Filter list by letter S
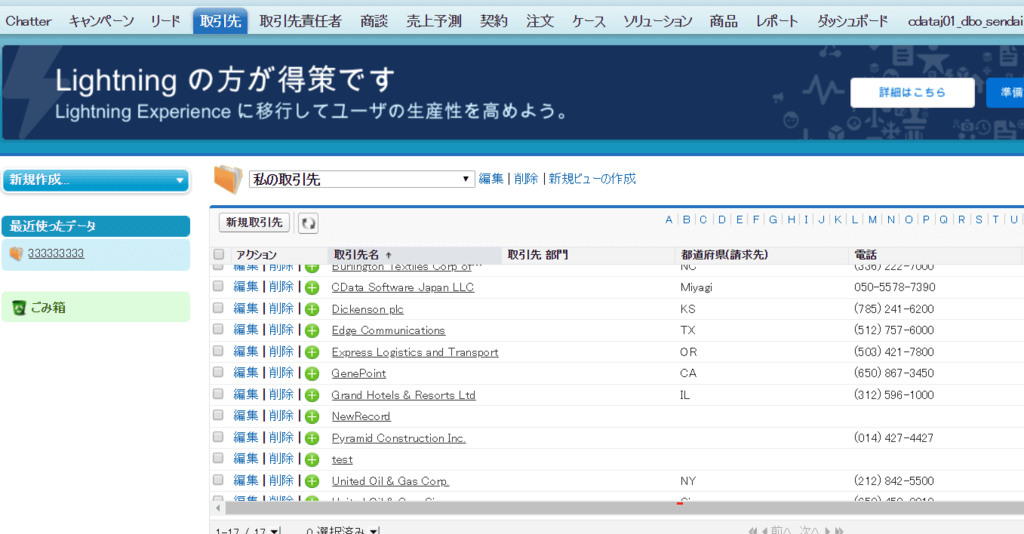Viewport: 1024px width, 534px height. tap(979, 220)
